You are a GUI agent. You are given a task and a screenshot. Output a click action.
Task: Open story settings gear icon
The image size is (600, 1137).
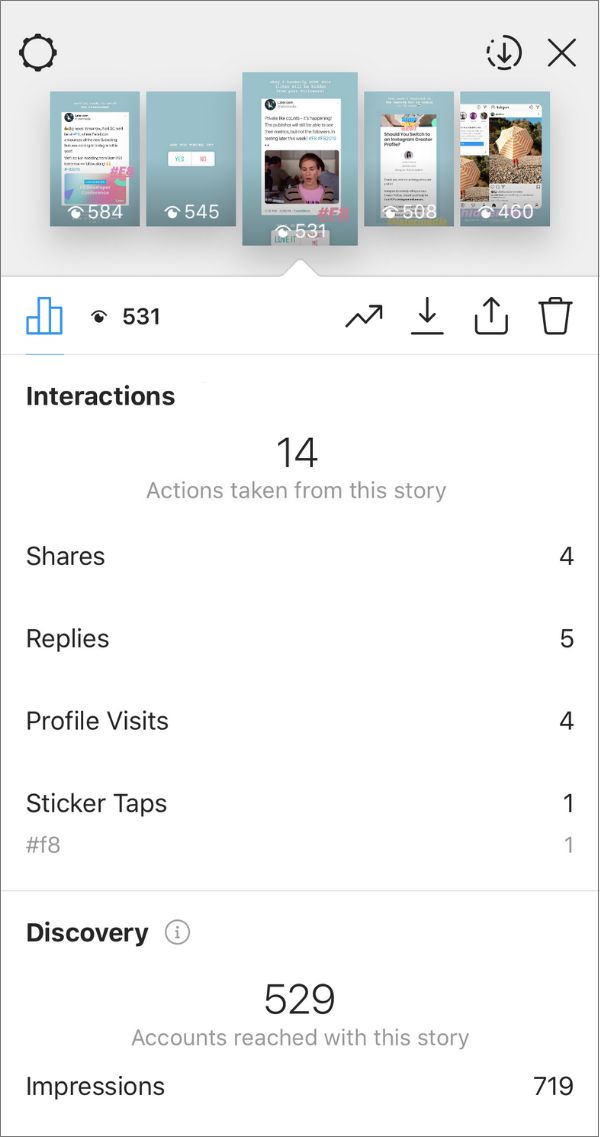(38, 52)
